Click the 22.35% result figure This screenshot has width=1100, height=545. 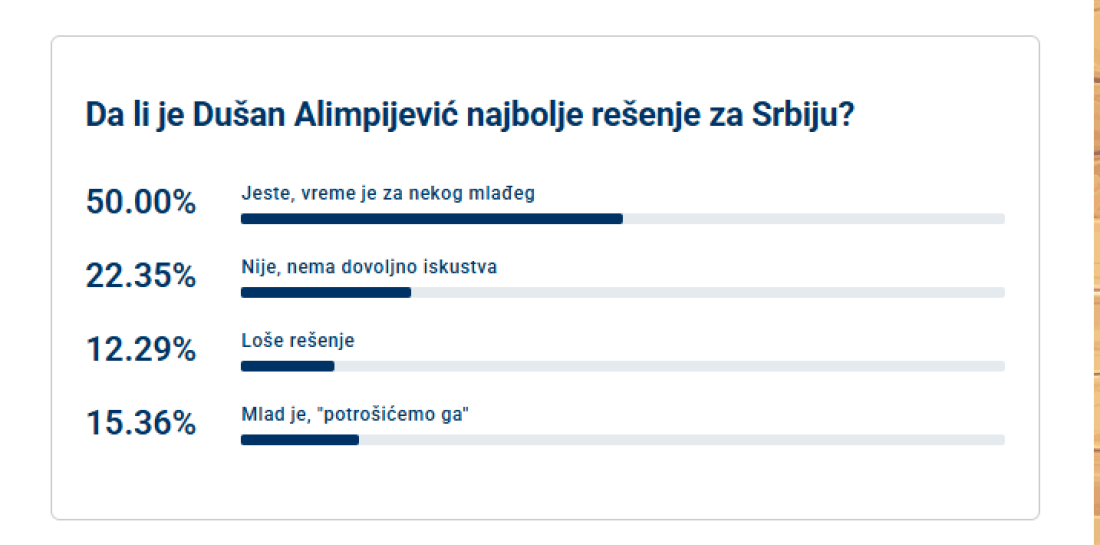pyautogui.click(x=141, y=276)
